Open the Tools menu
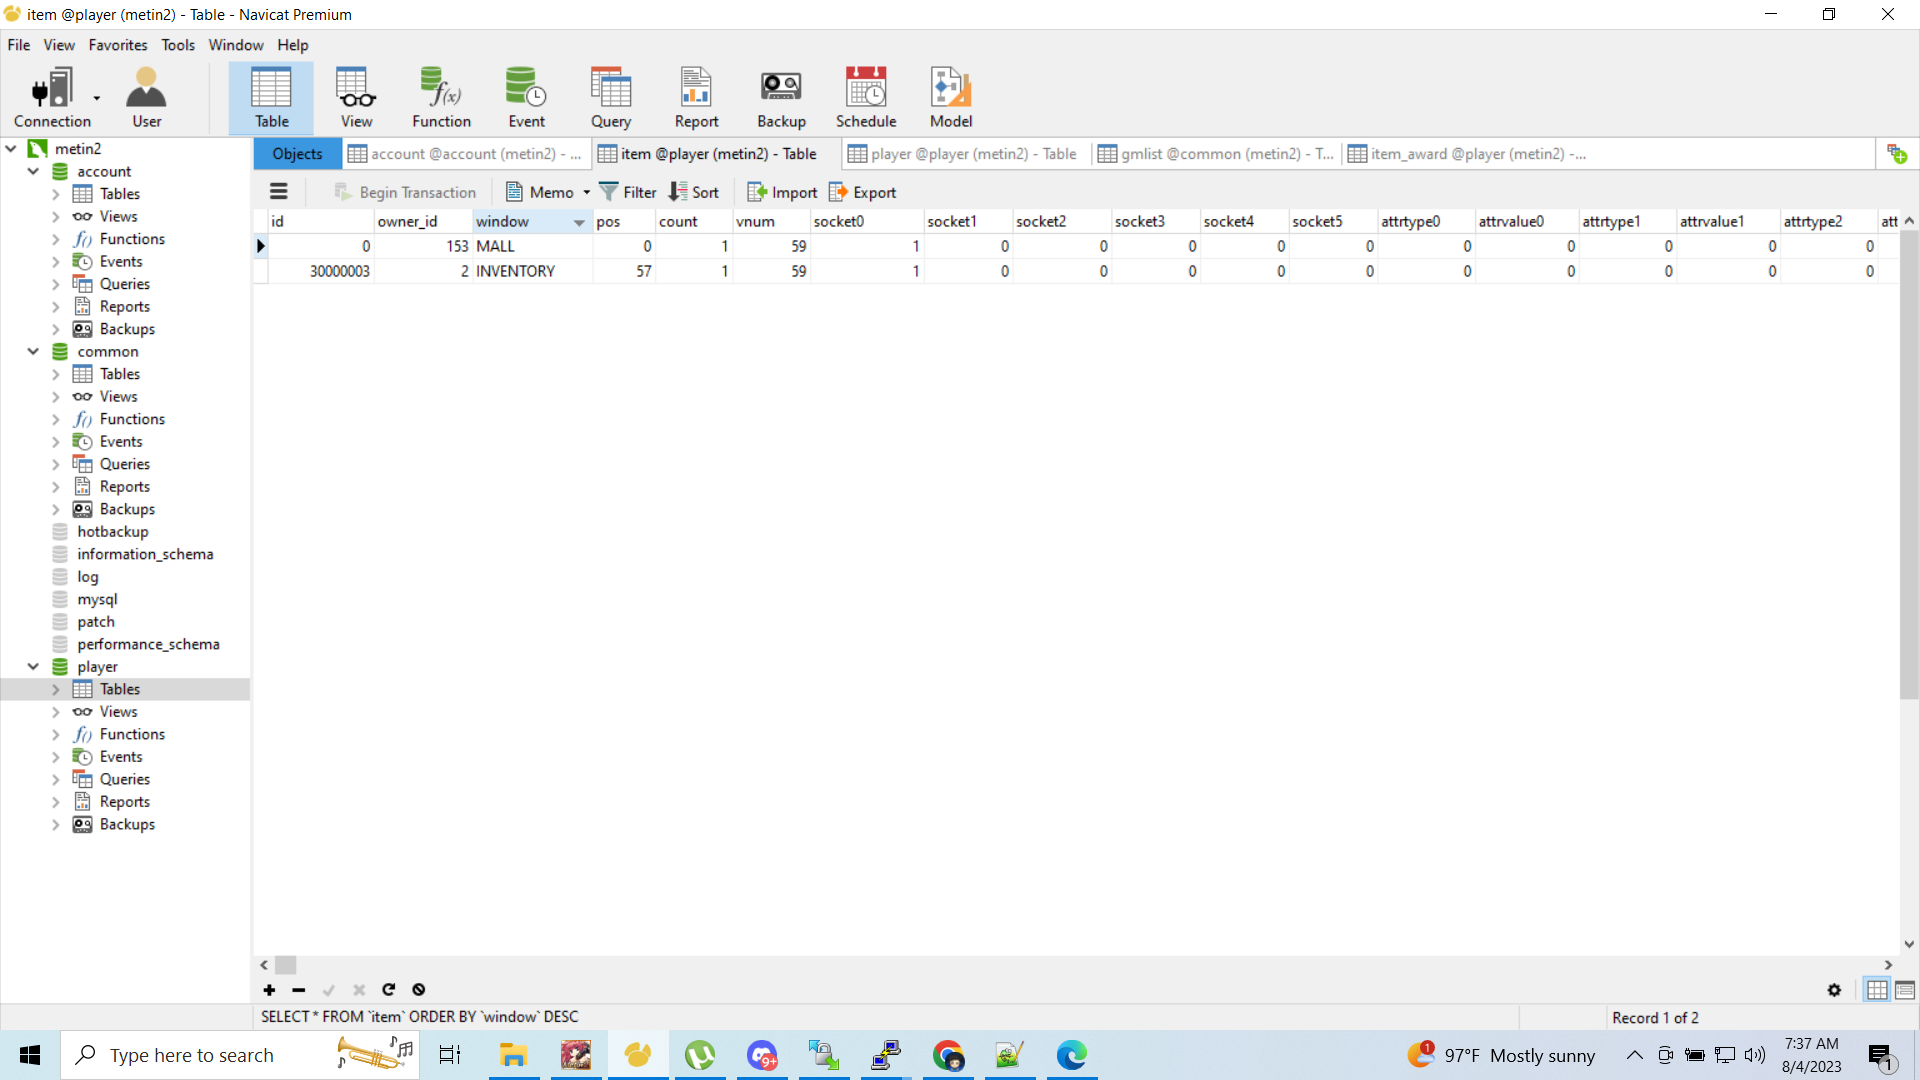 click(178, 45)
